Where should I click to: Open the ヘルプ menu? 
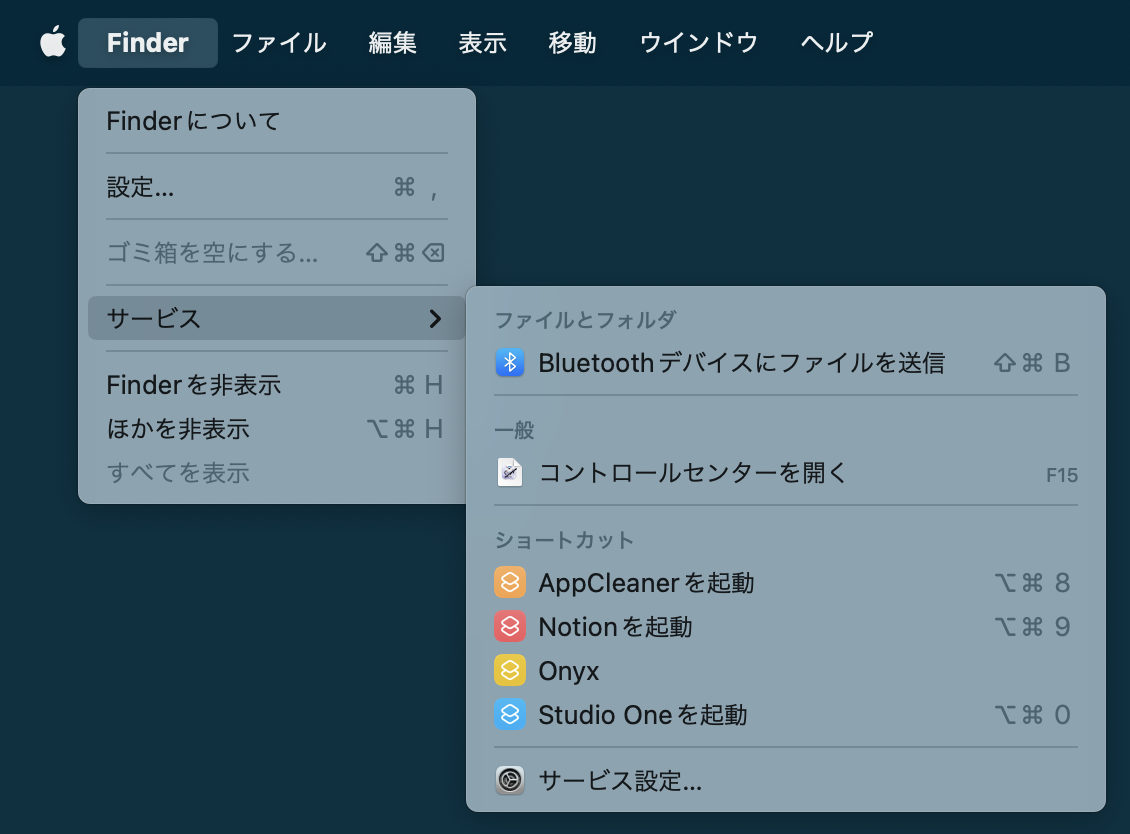(x=836, y=43)
